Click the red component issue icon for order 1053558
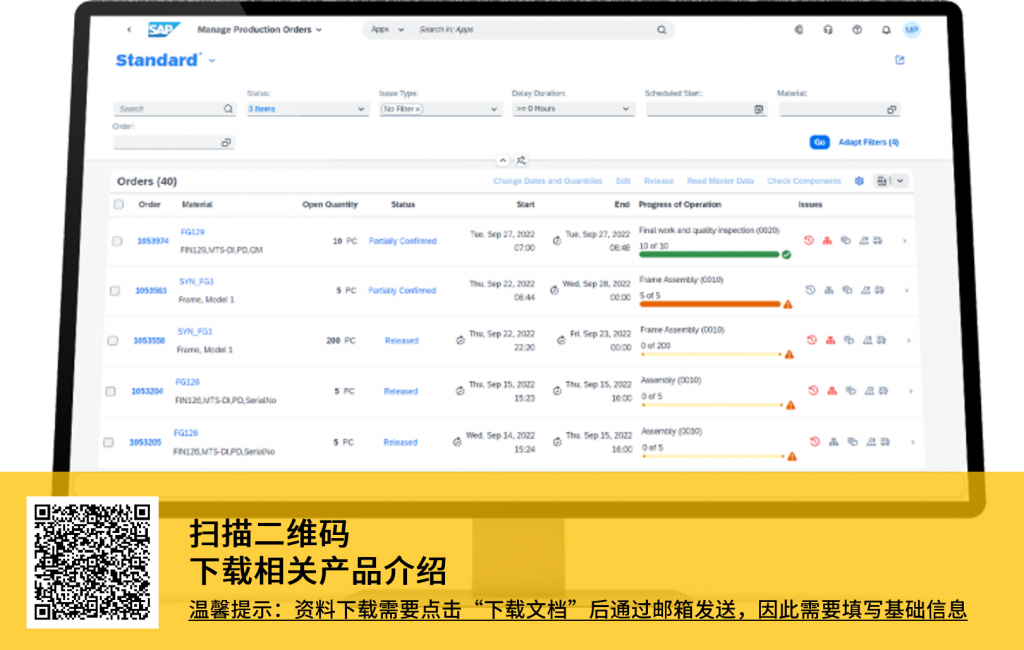Image resolution: width=1024 pixels, height=650 pixels. pyautogui.click(x=829, y=340)
